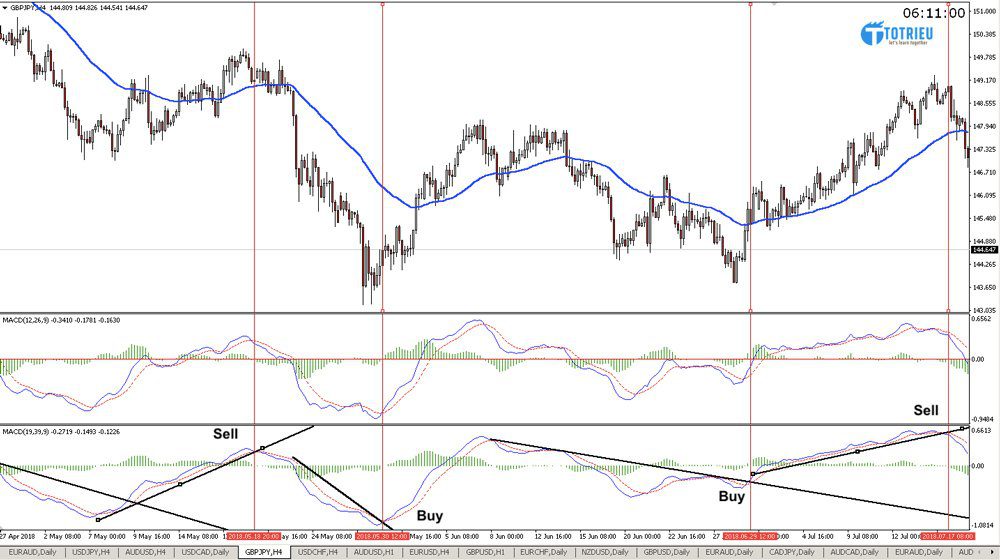The width and height of the screenshot is (1000, 560).
Task: Click the 146.095 price axis label
Action: click(x=985, y=195)
